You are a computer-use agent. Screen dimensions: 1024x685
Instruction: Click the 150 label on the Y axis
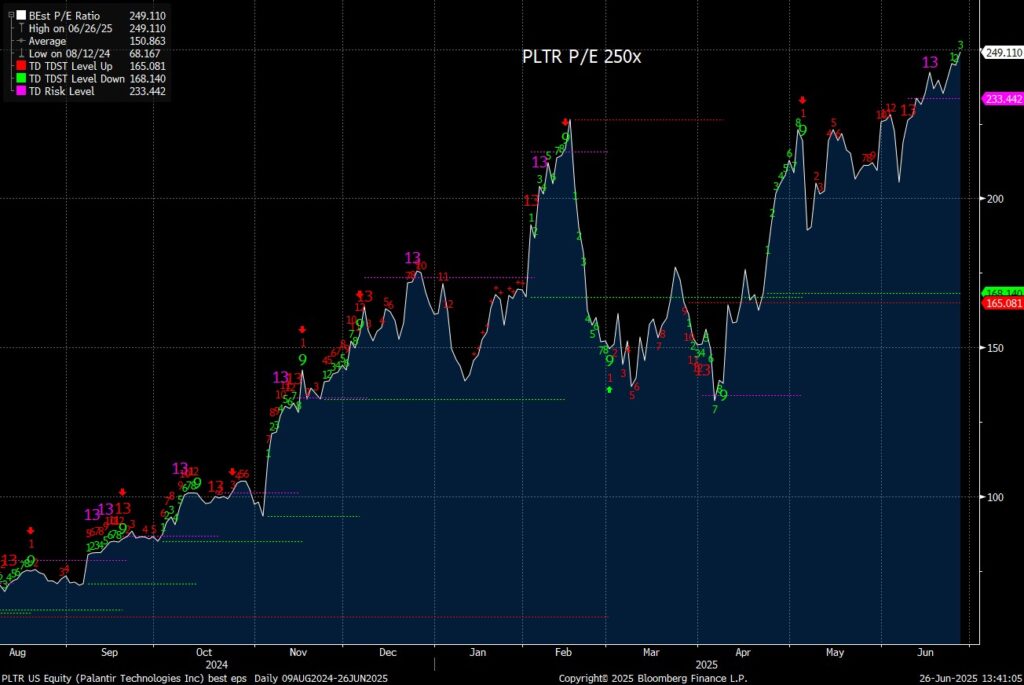995,347
